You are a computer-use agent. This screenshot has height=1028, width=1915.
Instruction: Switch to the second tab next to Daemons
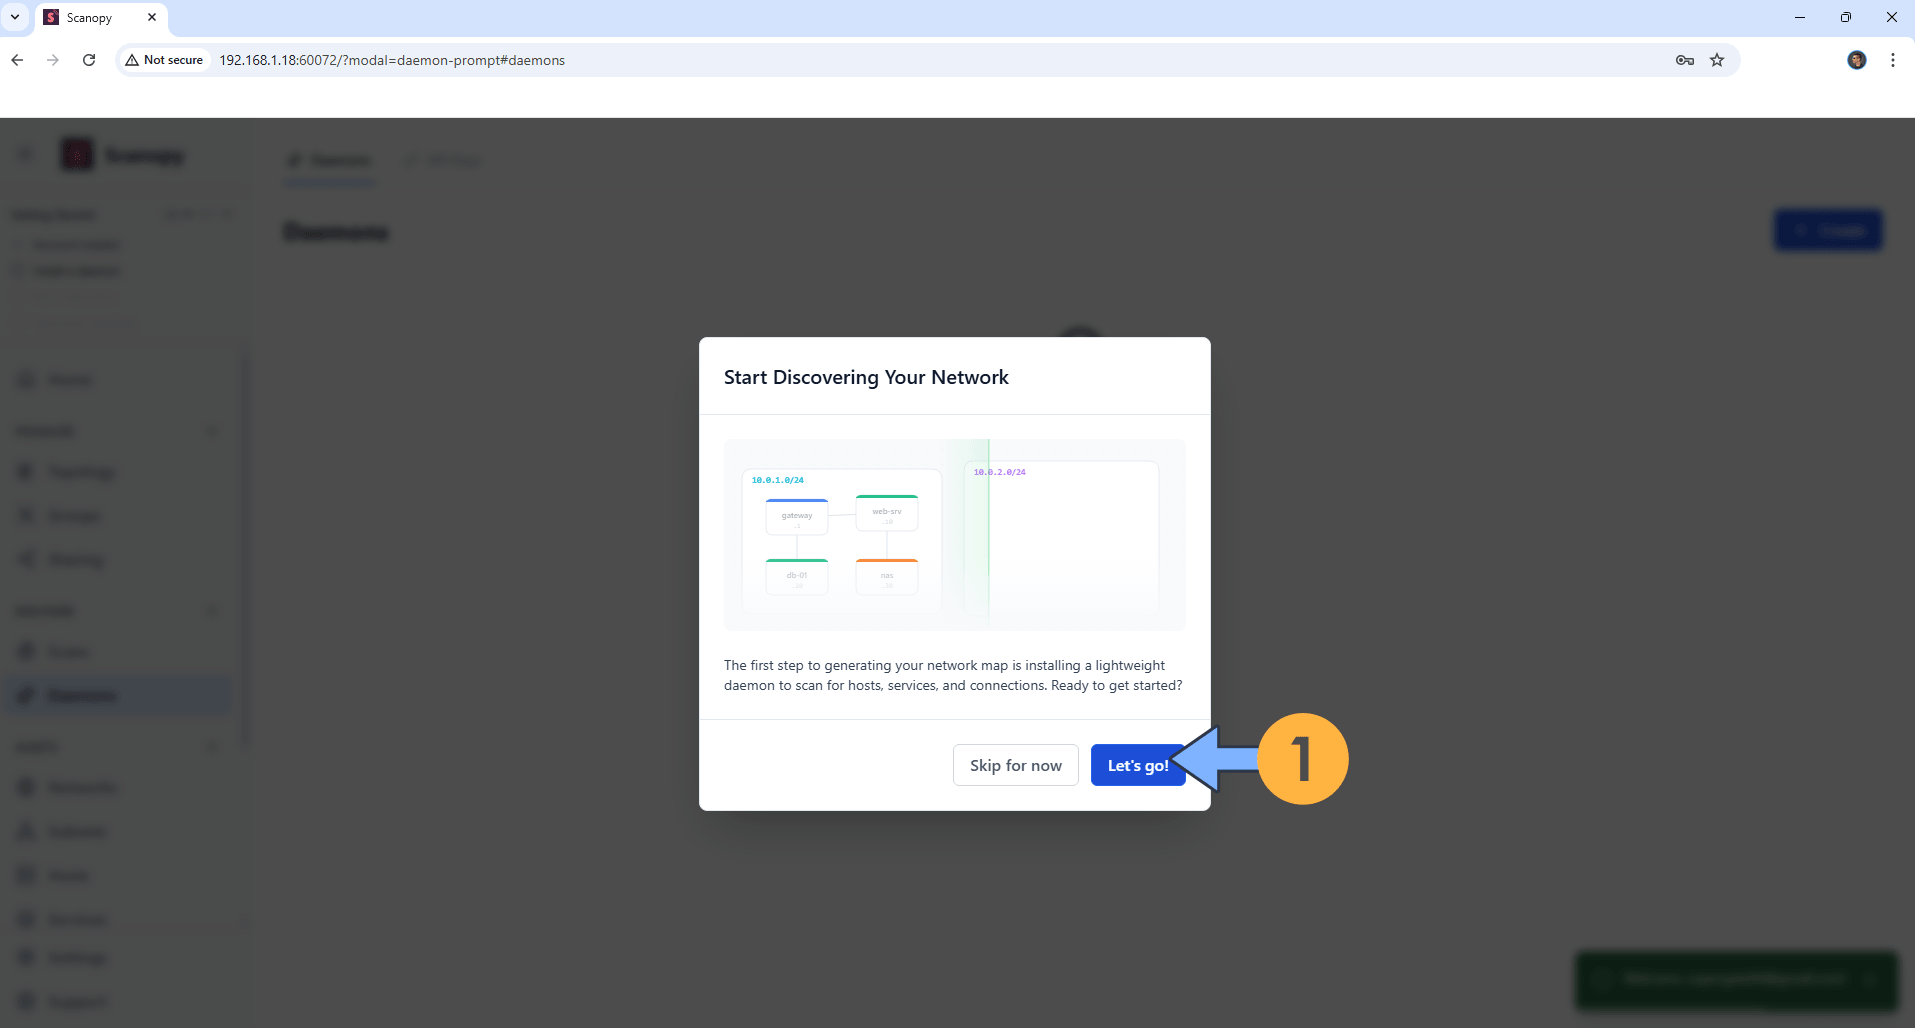(443, 160)
